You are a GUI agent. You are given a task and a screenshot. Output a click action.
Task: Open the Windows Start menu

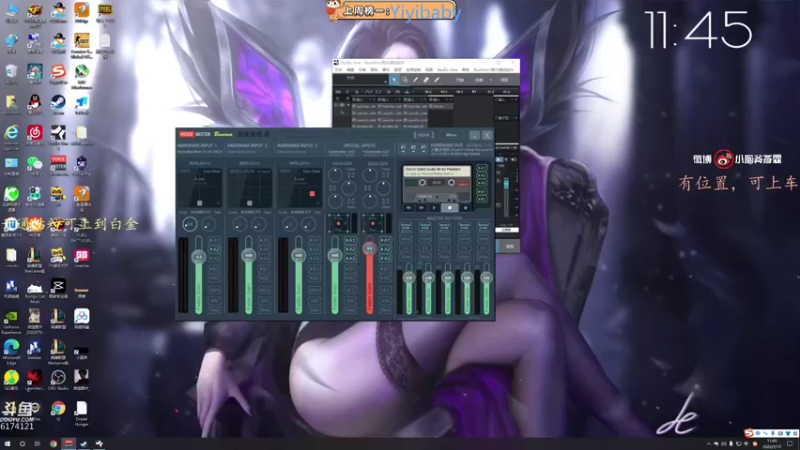pos(7,444)
